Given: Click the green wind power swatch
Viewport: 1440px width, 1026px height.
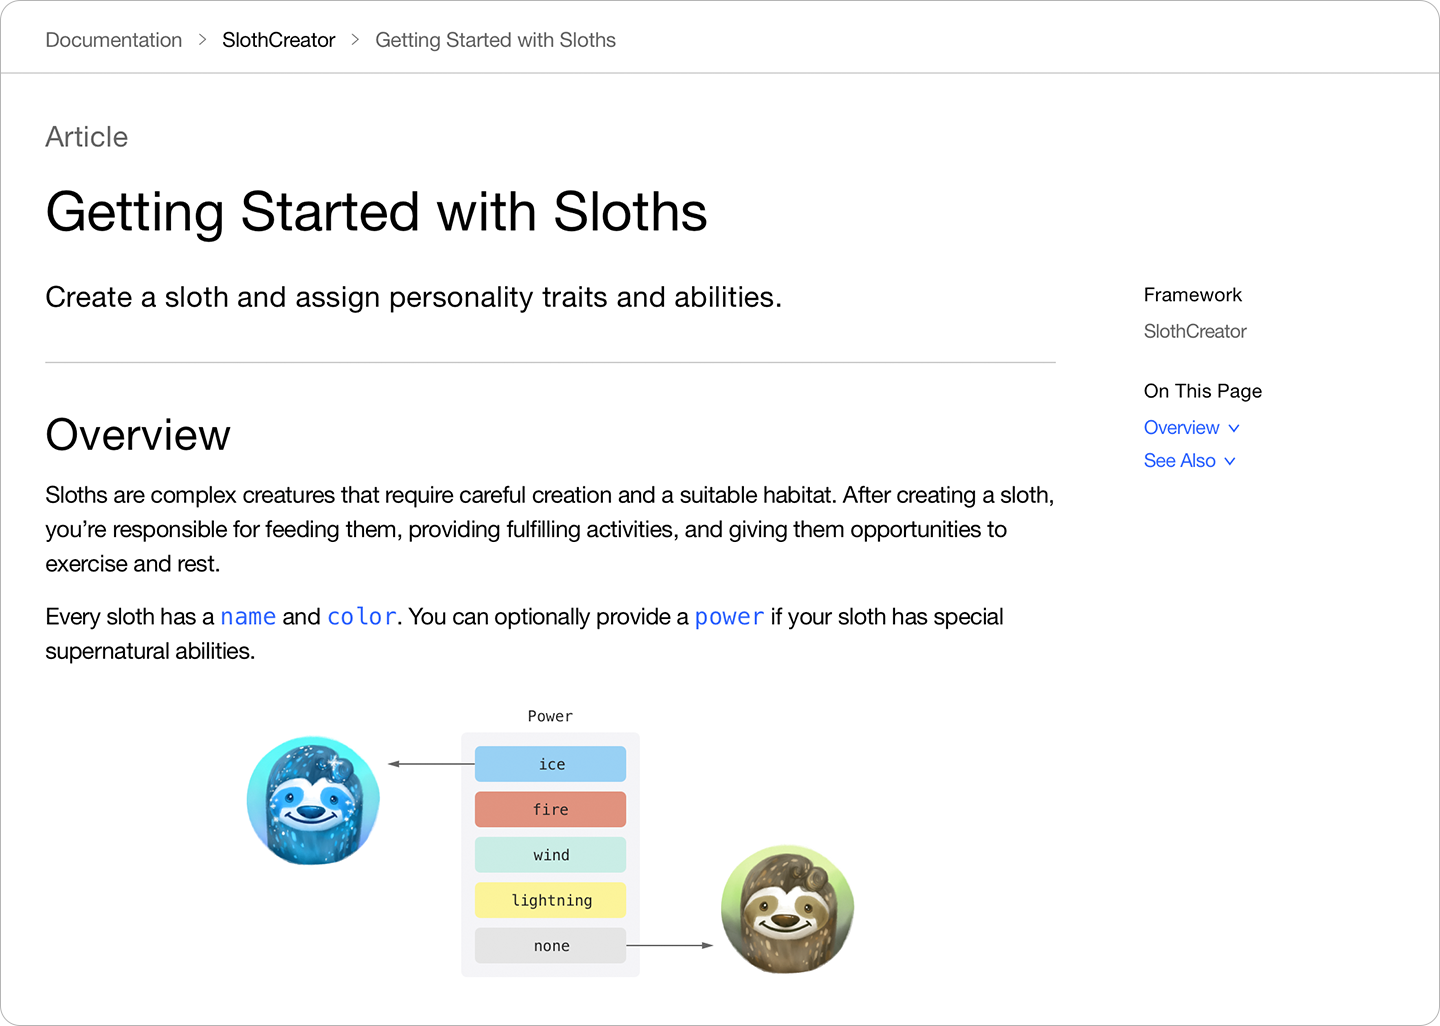Looking at the screenshot, I should point(550,855).
